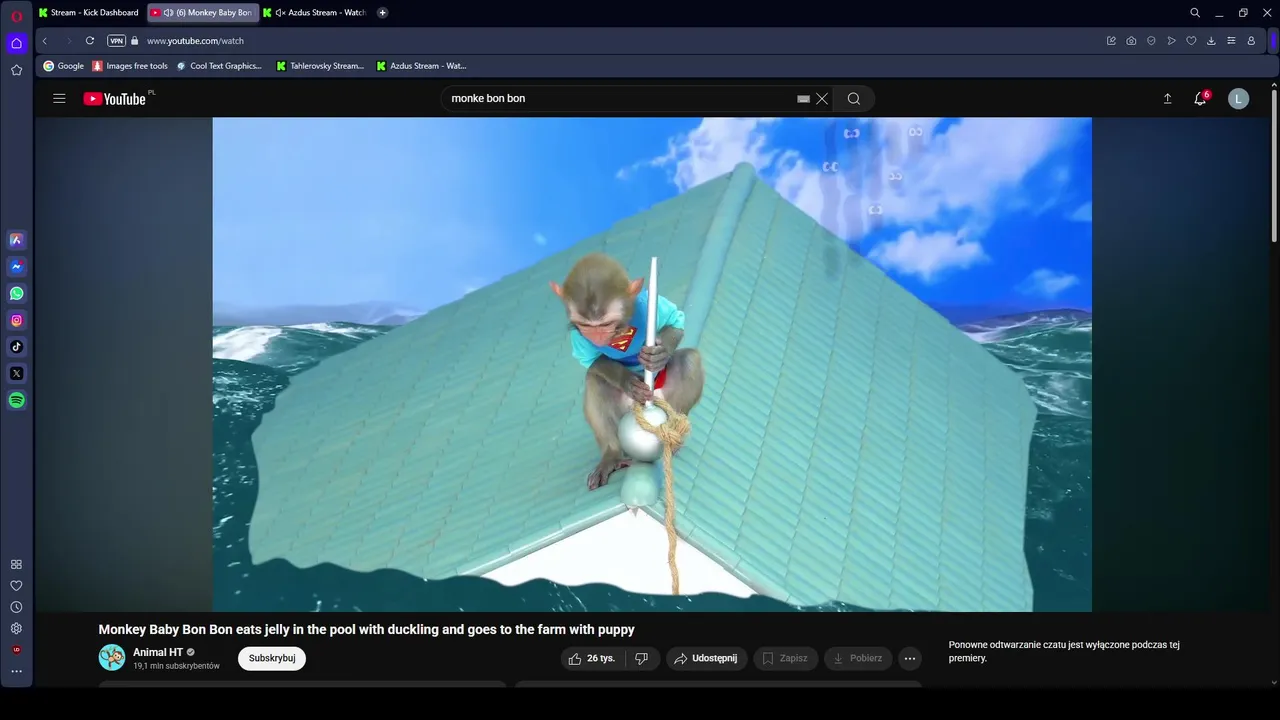Switch to Stream - Kick Dashboard tab
Image resolution: width=1280 pixels, height=720 pixels.
(89, 13)
